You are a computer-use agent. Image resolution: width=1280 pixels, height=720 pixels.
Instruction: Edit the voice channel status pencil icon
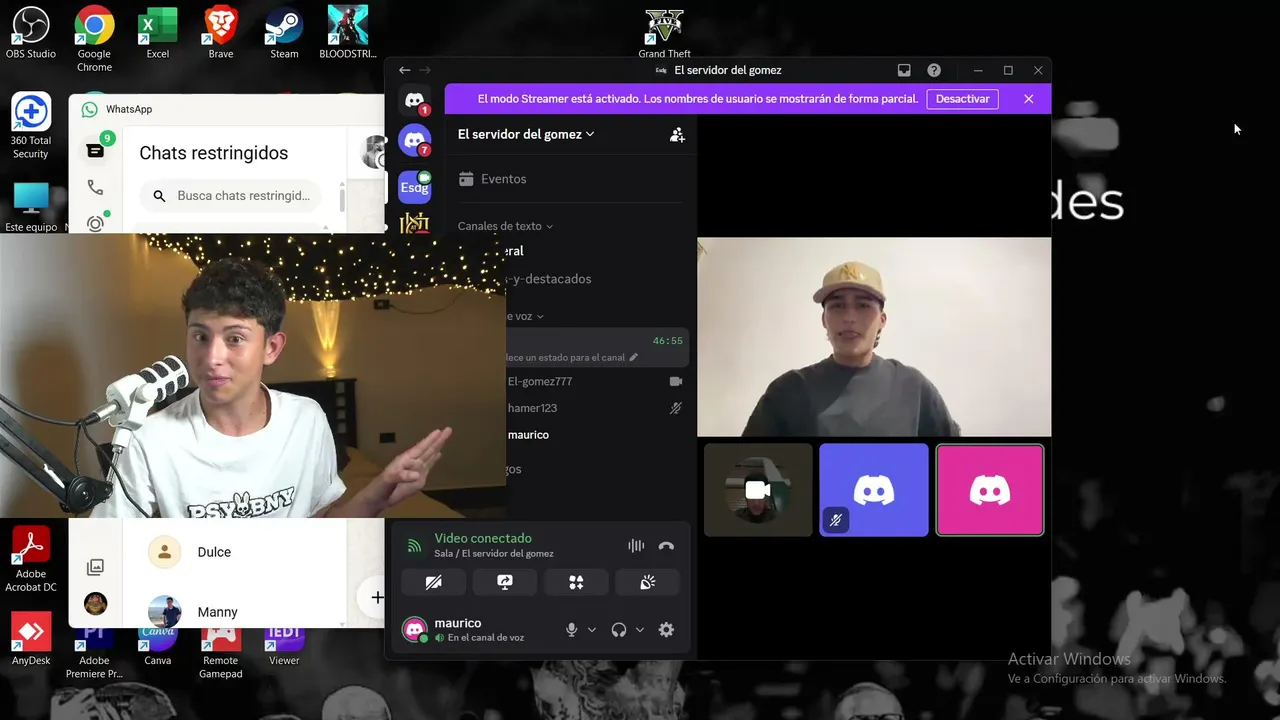(633, 357)
